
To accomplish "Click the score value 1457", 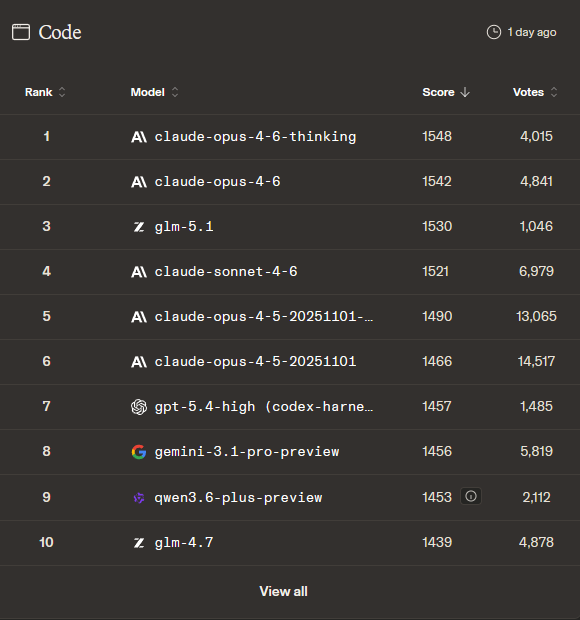I will (437, 407).
